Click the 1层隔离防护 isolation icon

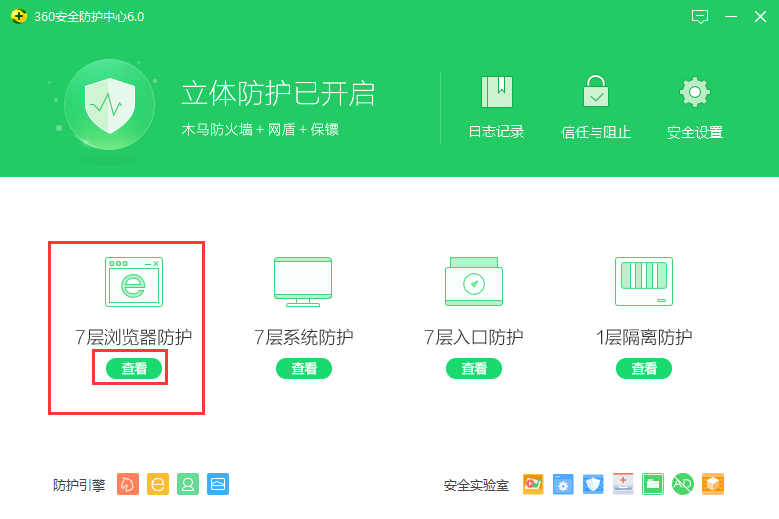(644, 281)
